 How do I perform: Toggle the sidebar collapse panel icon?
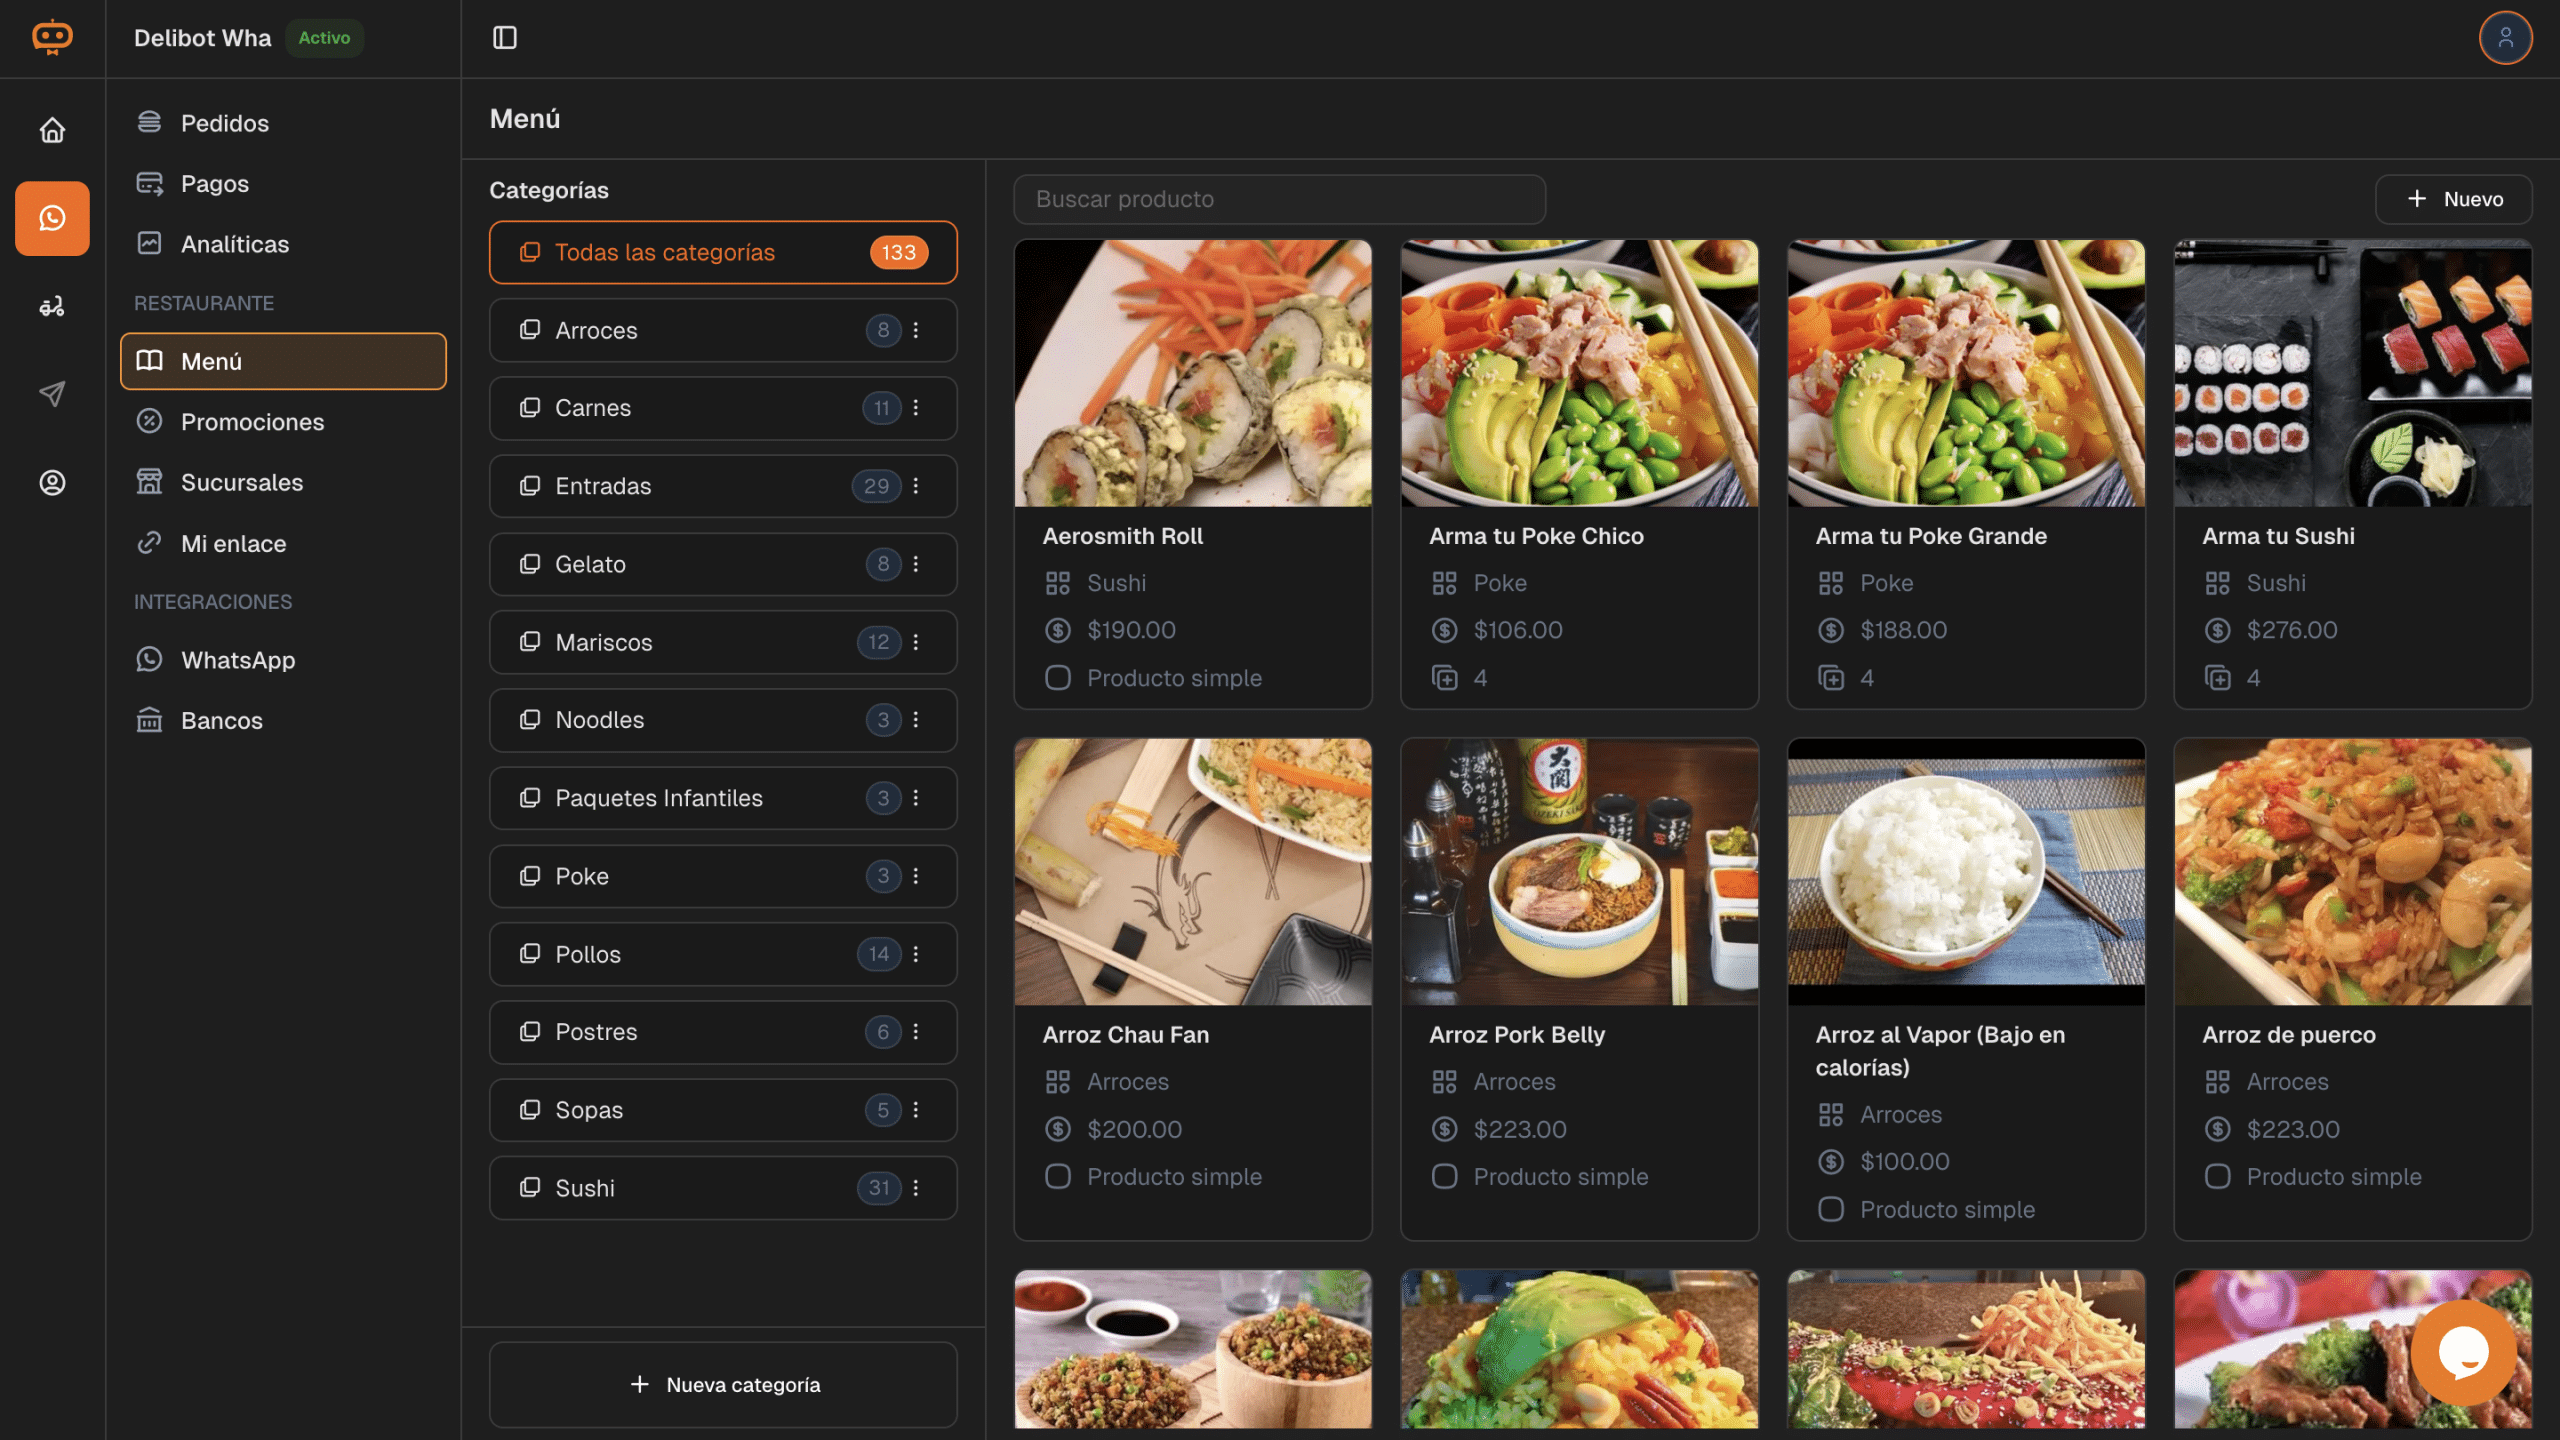505,38
